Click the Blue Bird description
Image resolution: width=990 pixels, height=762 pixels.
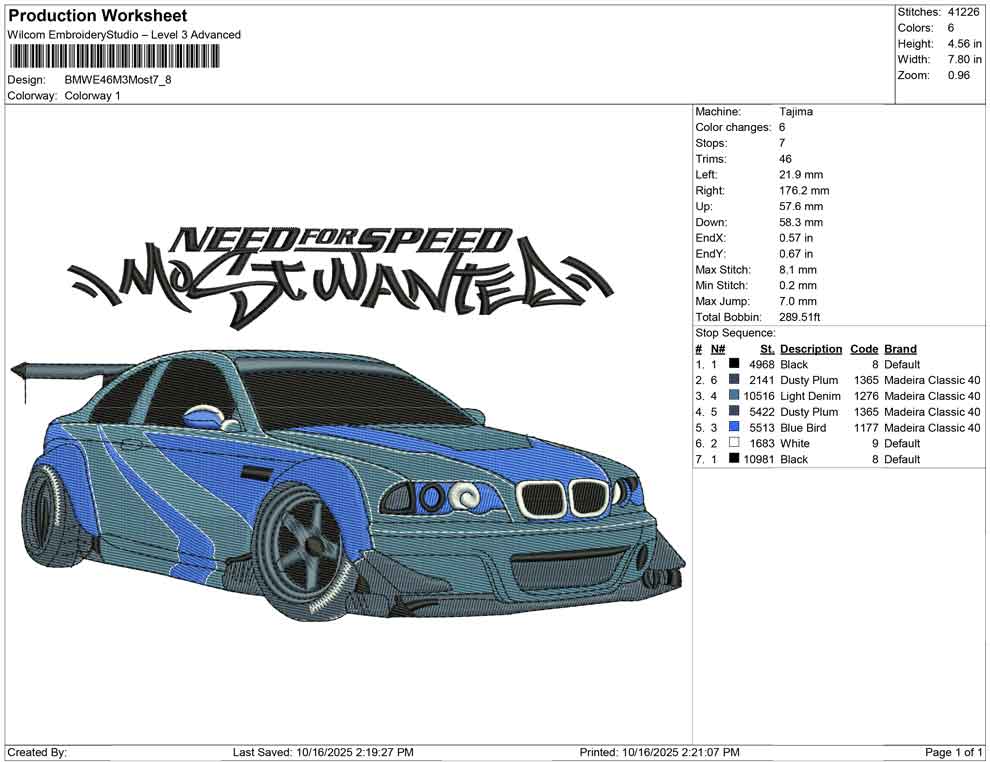(x=802, y=427)
